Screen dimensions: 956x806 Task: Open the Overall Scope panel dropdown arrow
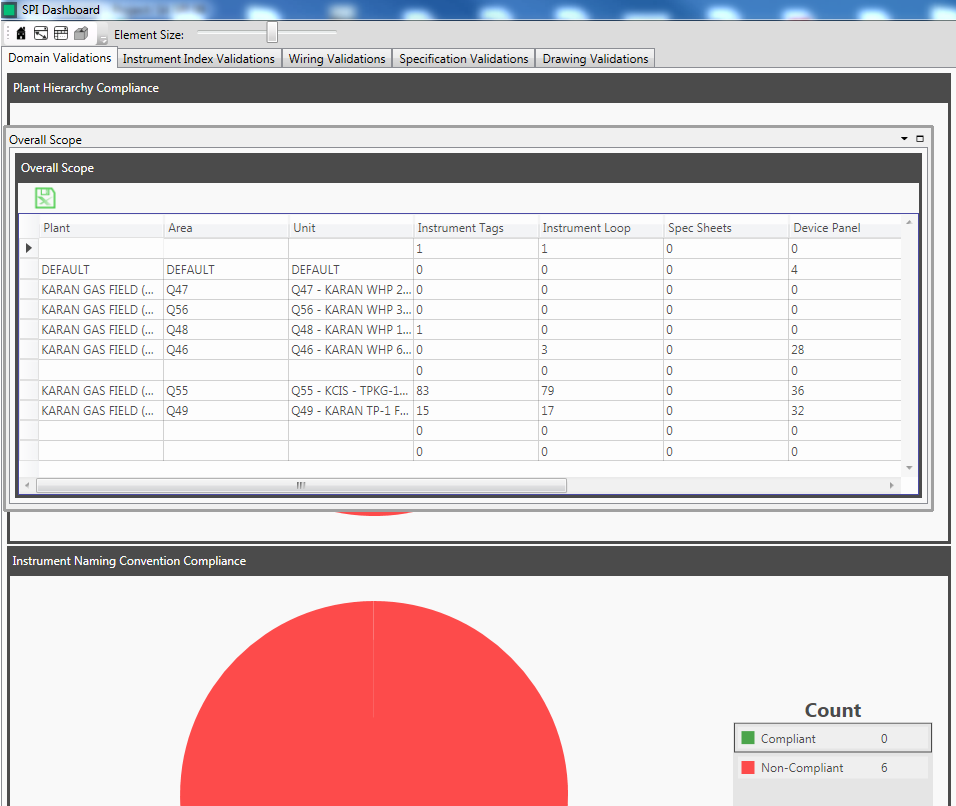[x=905, y=139]
